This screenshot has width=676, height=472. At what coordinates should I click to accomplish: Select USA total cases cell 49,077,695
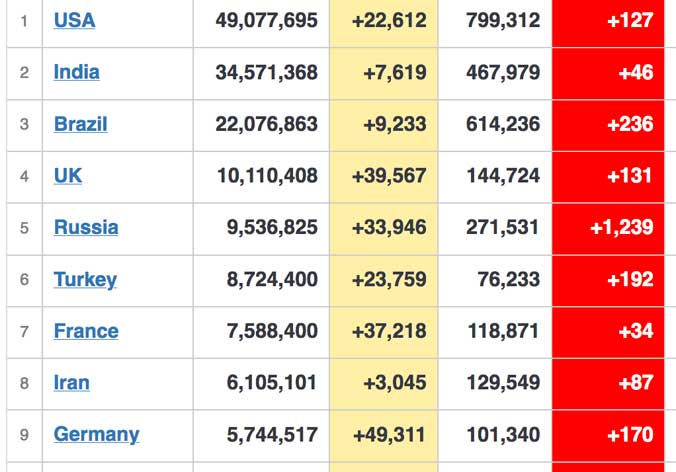(x=261, y=22)
